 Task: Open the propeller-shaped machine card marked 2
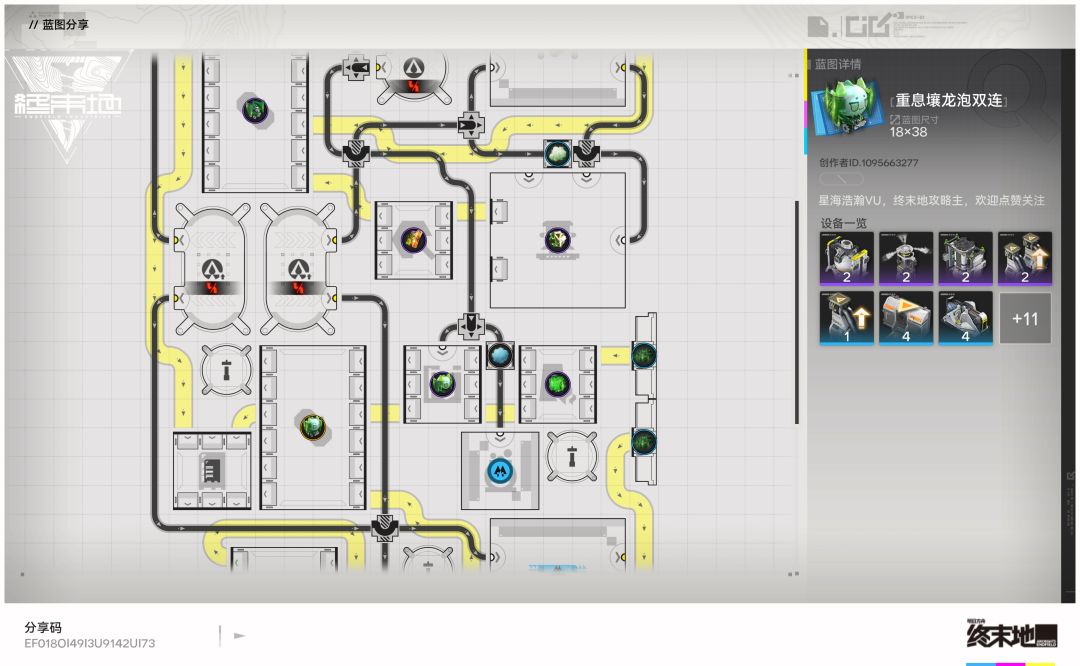[x=906, y=258]
